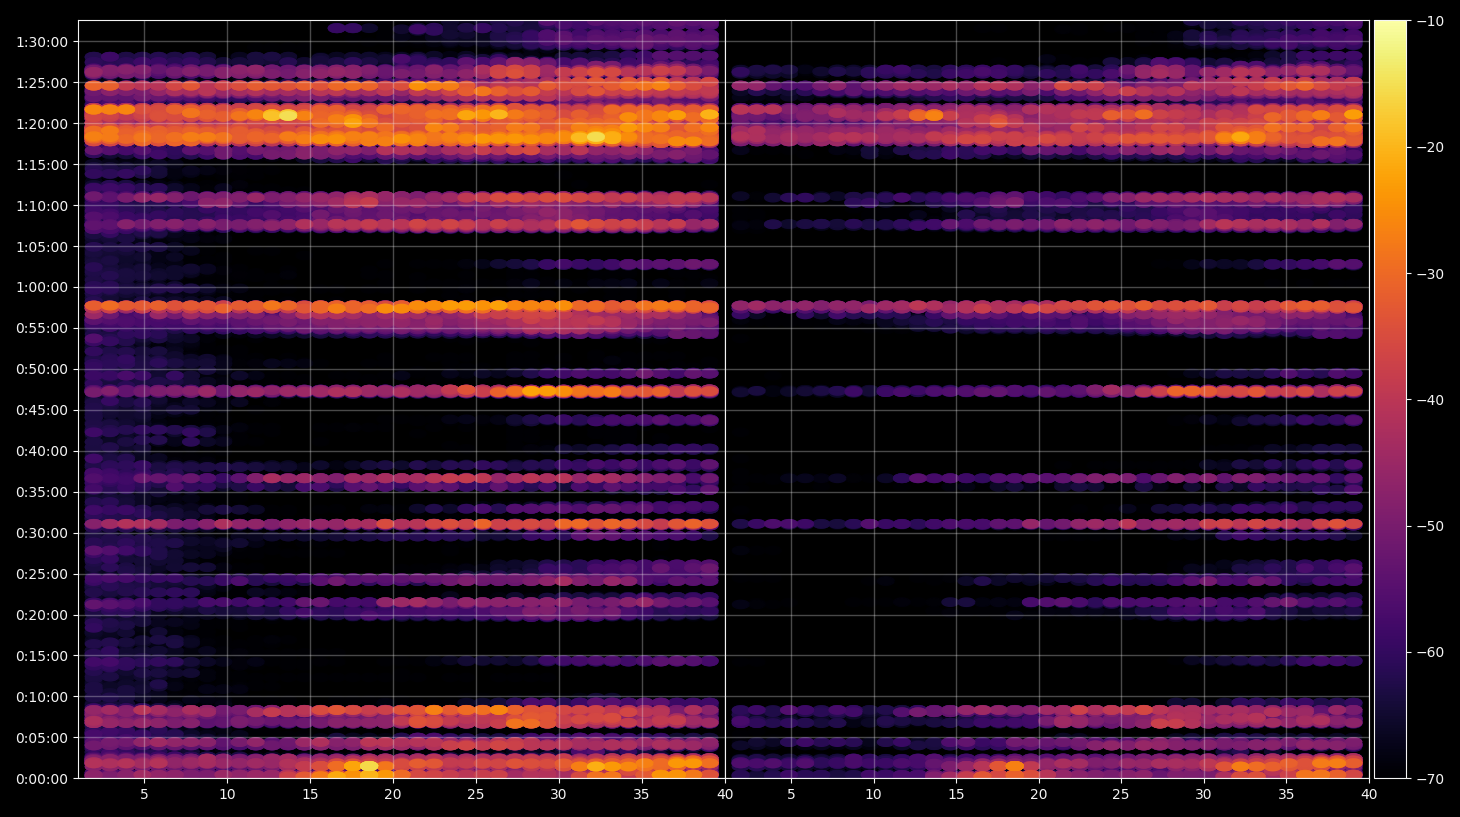Select x-axis label 25 of the left plot
Screen dimensions: 1460x817
(475, 795)
